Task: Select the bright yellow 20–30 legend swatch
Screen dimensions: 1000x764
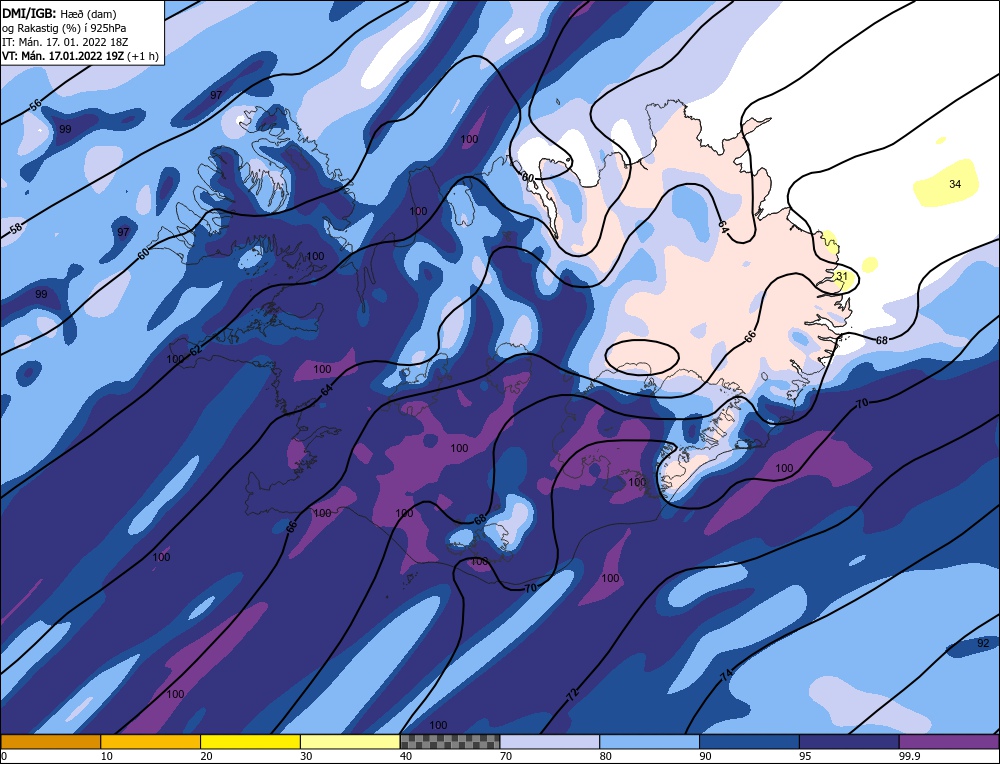Action: pos(250,741)
